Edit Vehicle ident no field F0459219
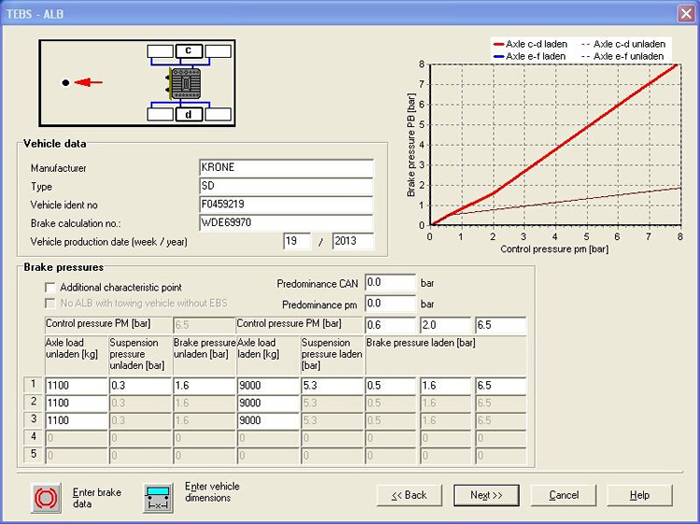This screenshot has width=700, height=524. 286,204
